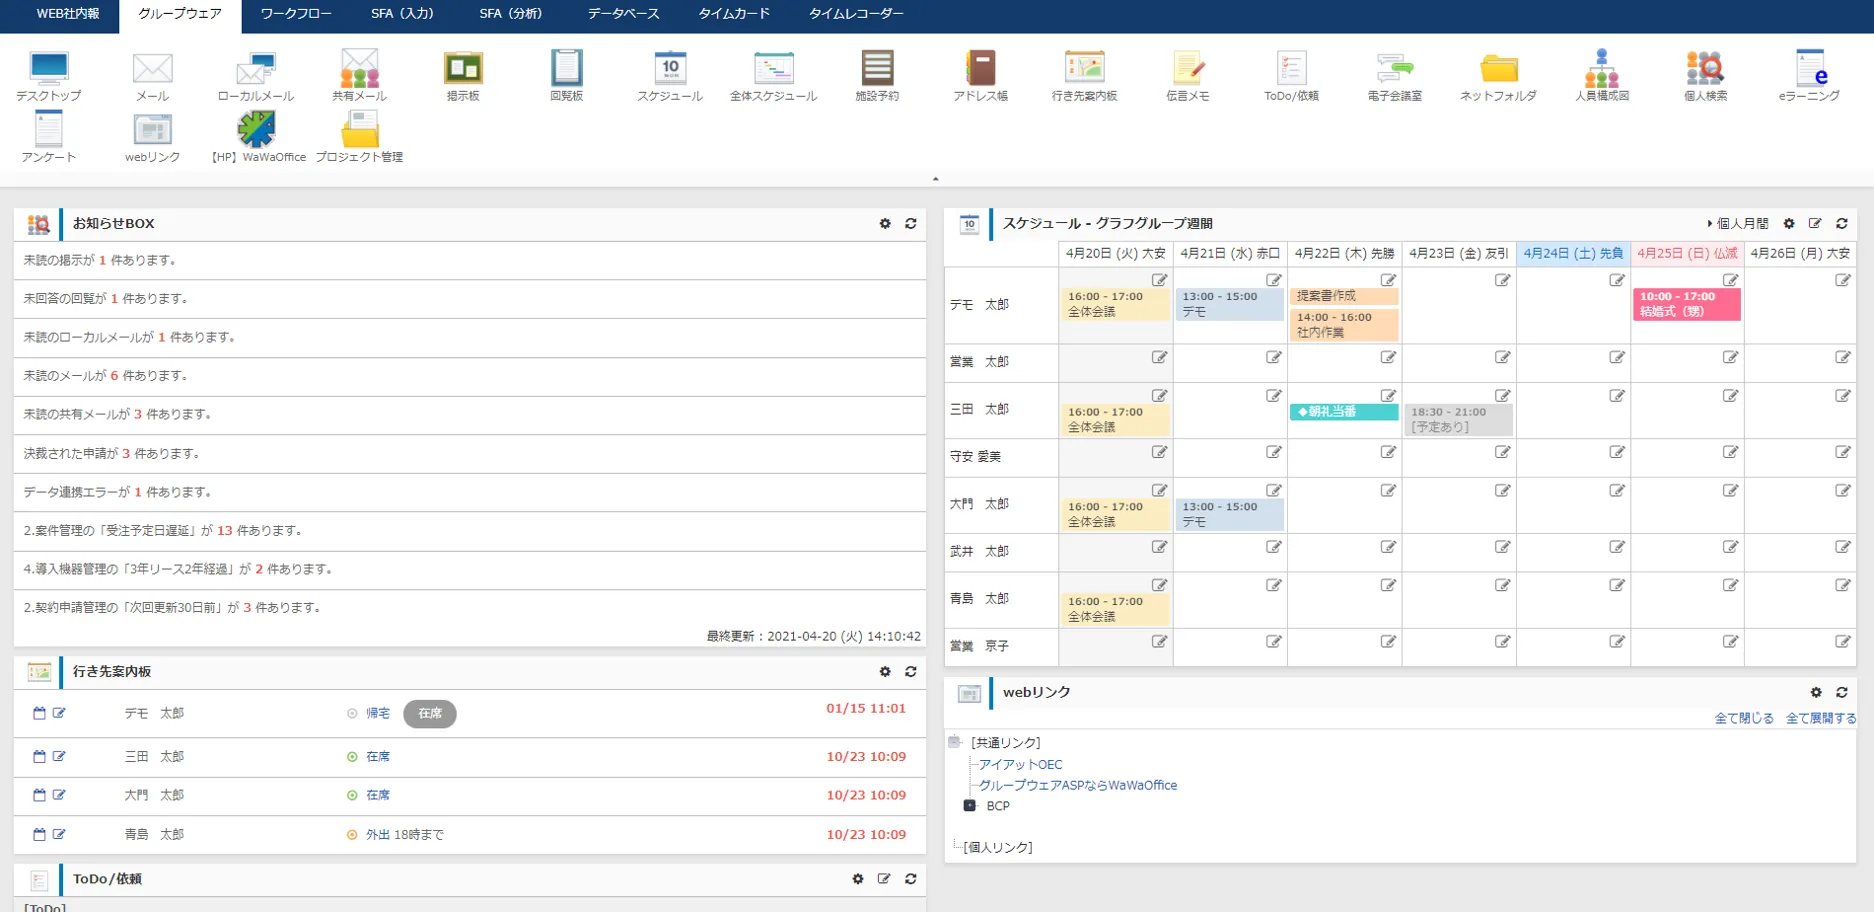
Task: Open the 個人検索 icon
Action: coord(1705,76)
